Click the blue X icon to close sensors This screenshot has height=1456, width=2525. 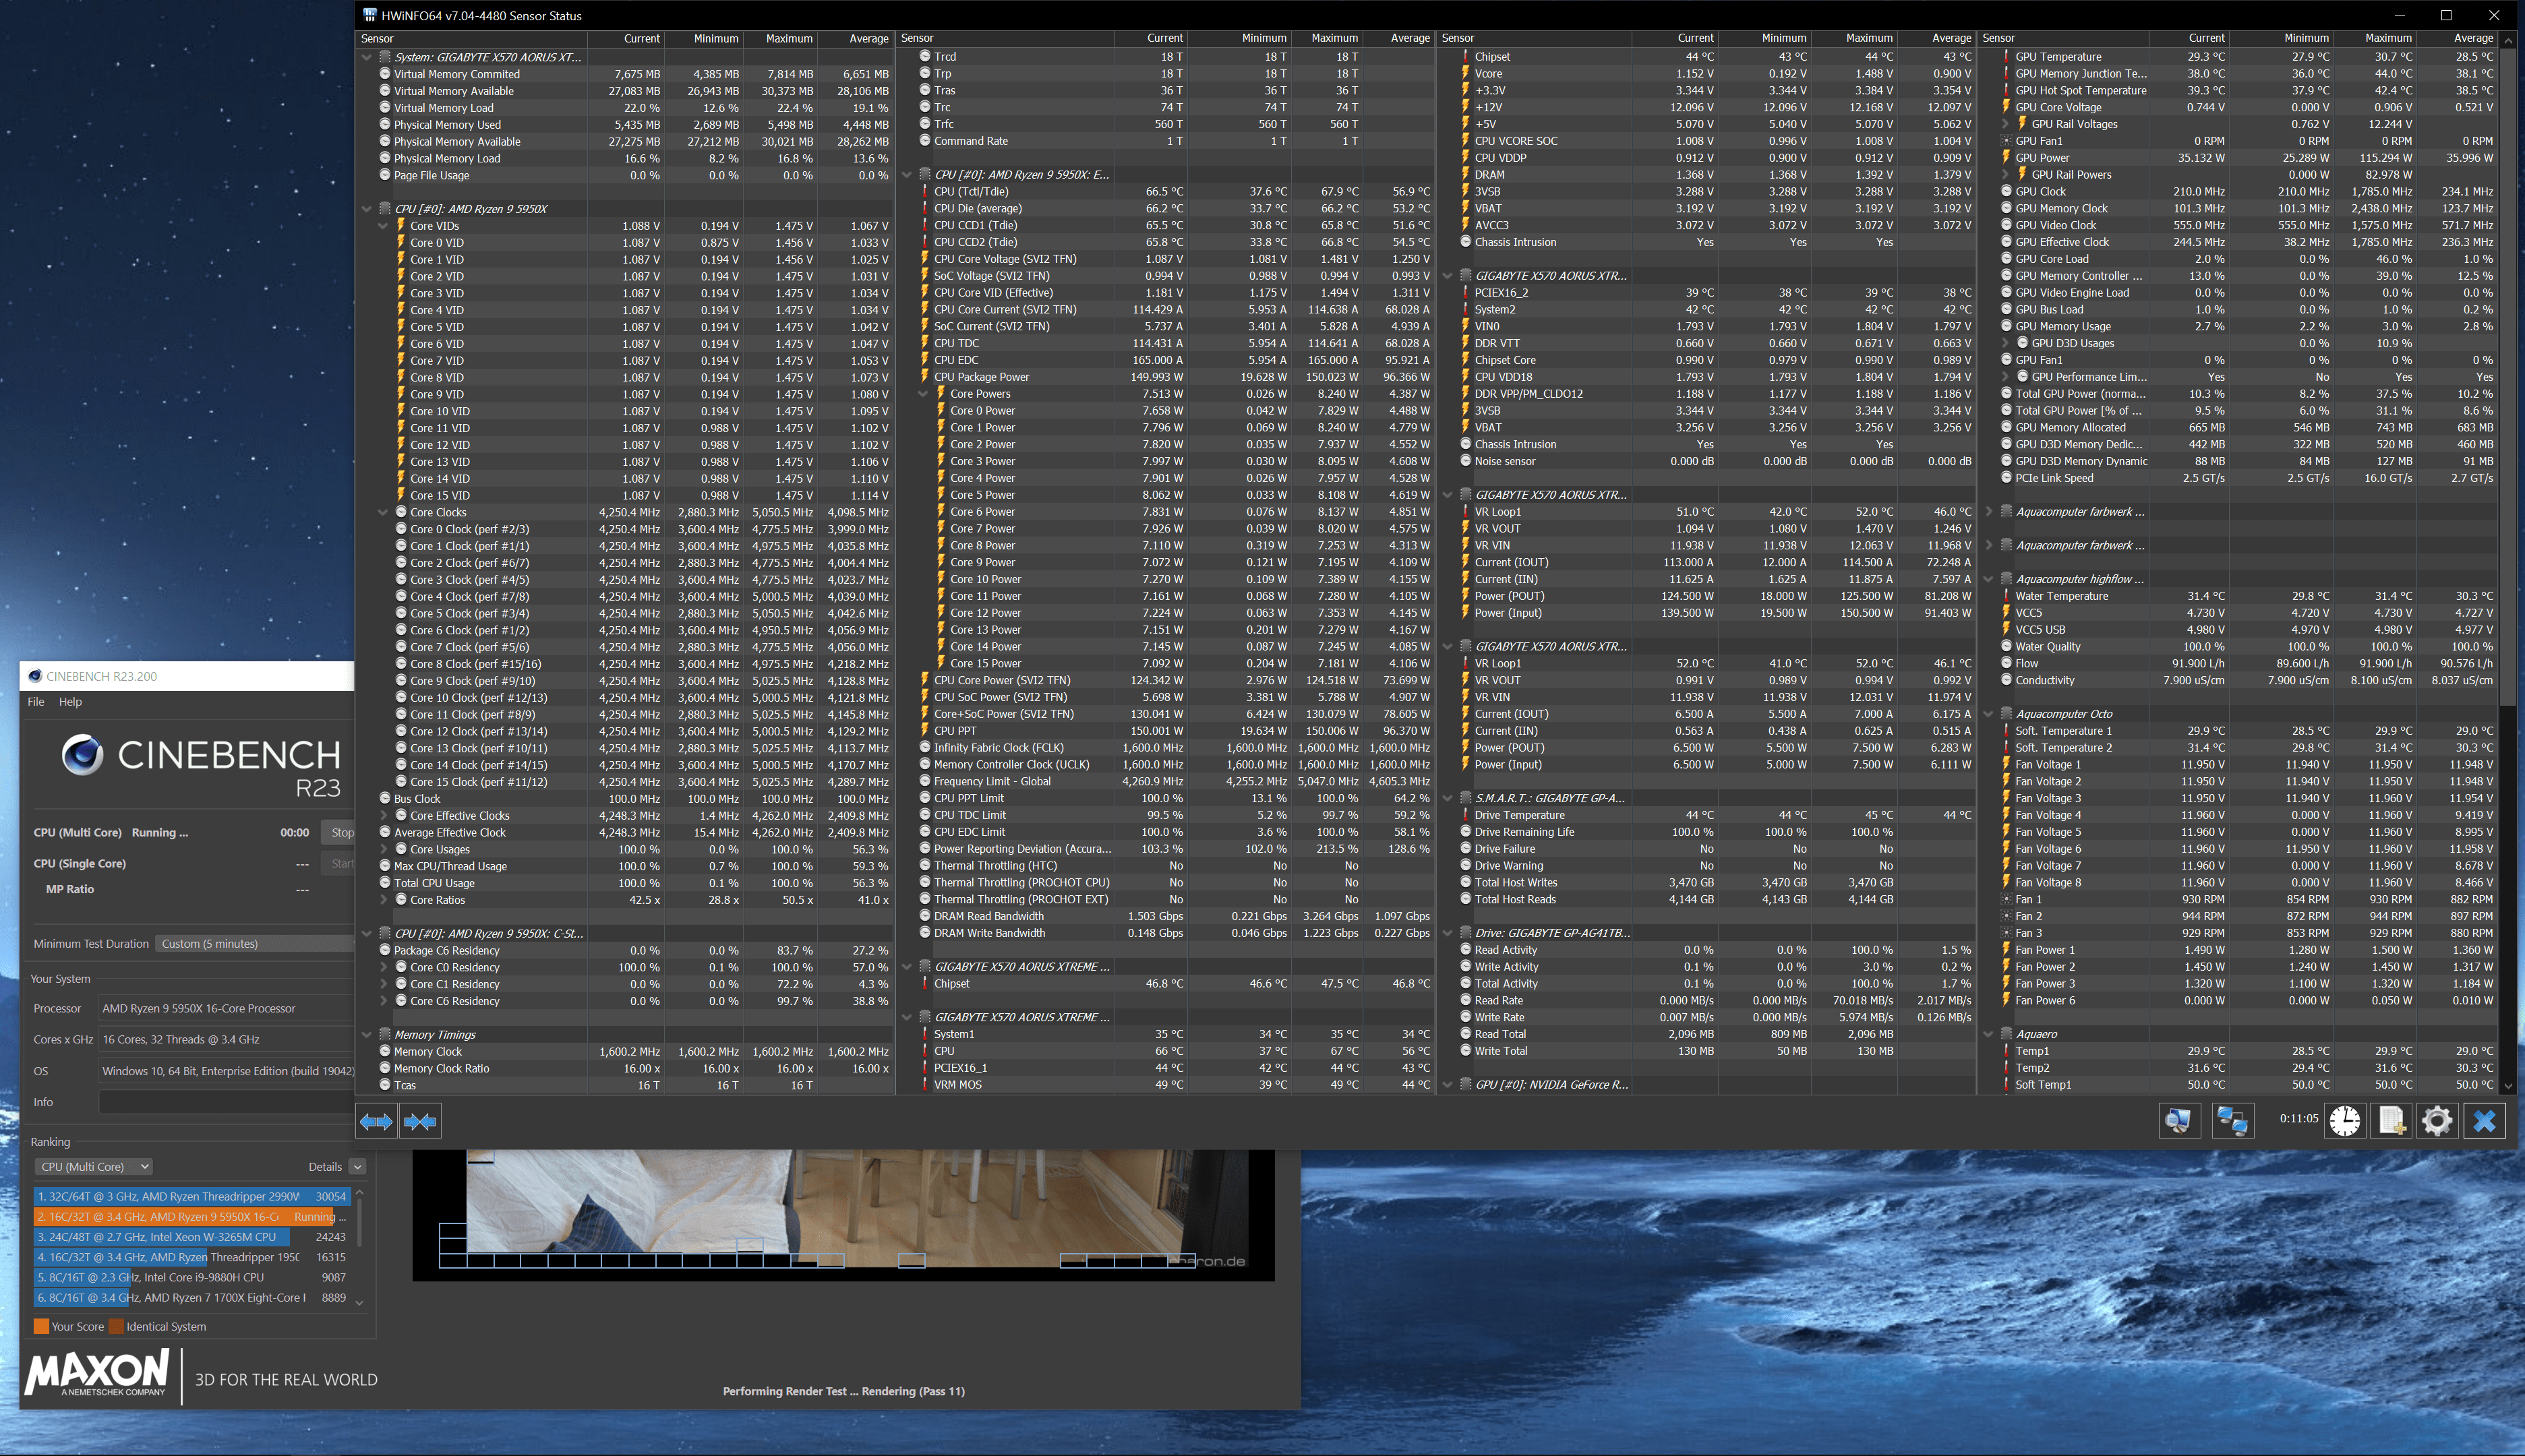pos(2484,1120)
